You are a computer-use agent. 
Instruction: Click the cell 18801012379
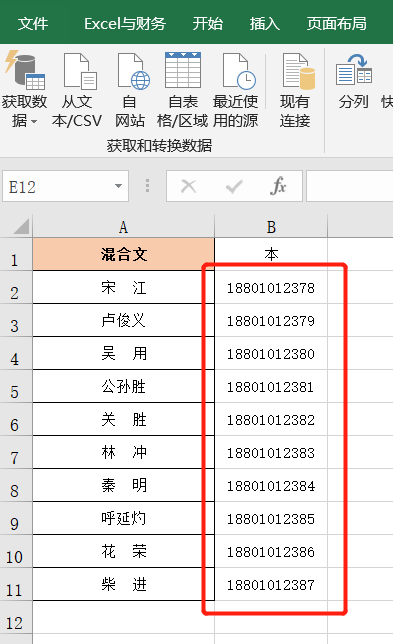tap(271, 320)
